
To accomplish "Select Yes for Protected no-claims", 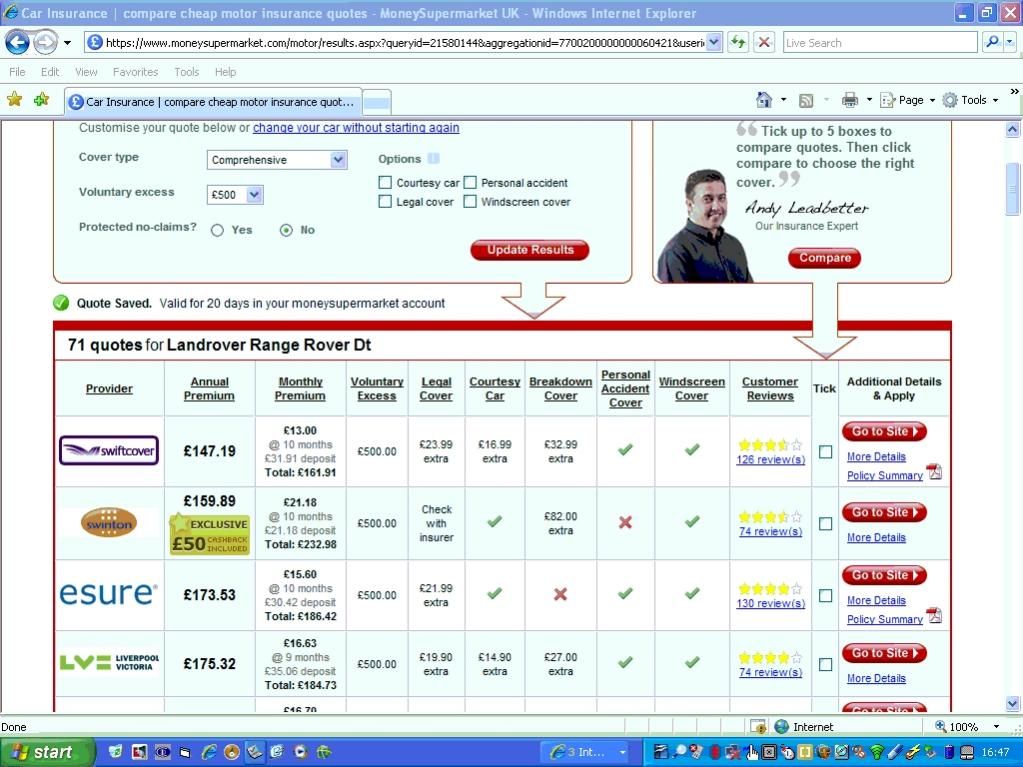I will coord(217,230).
